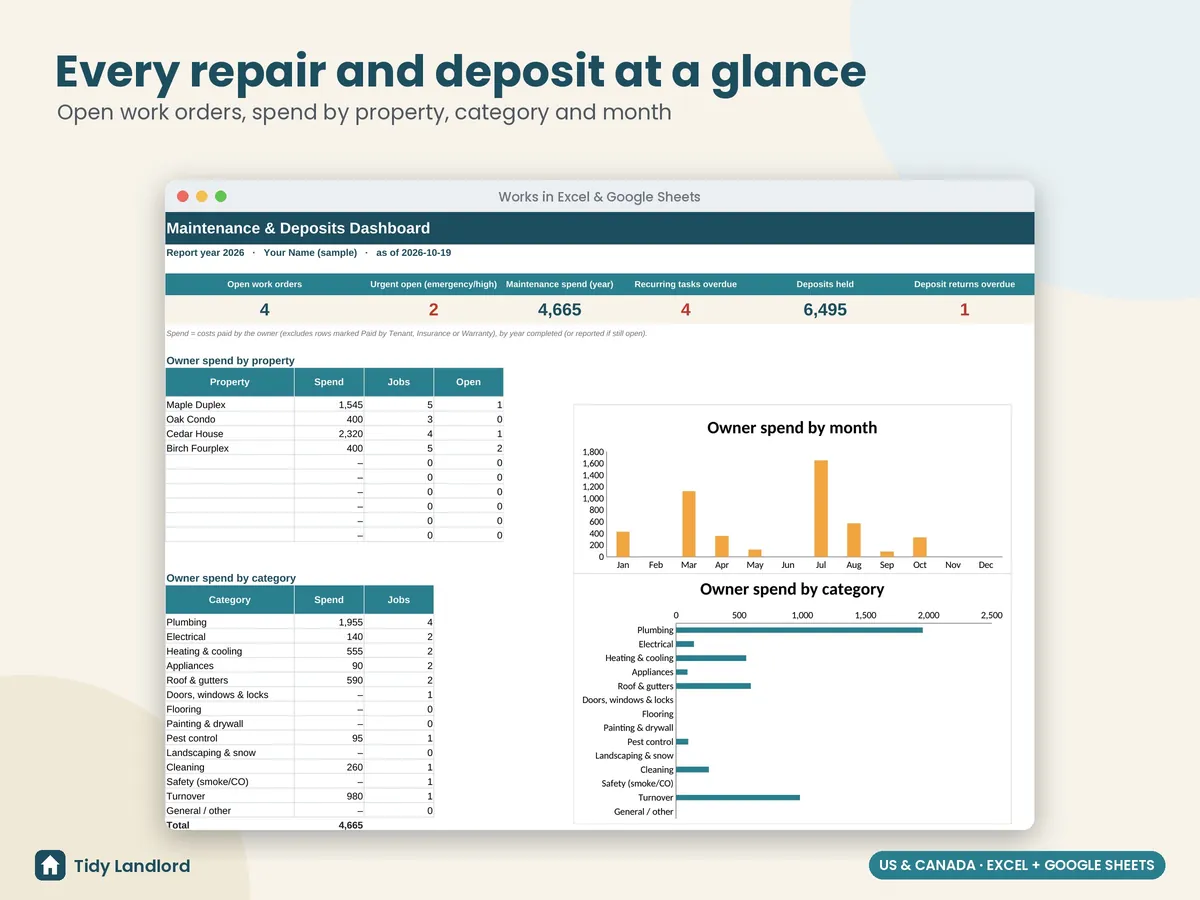Click the red close window dot
Viewport: 1200px width, 900px height.
coord(183,196)
